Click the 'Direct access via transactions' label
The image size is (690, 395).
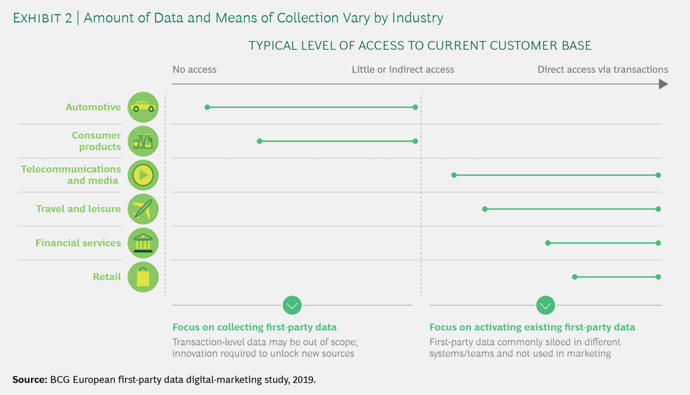602,69
